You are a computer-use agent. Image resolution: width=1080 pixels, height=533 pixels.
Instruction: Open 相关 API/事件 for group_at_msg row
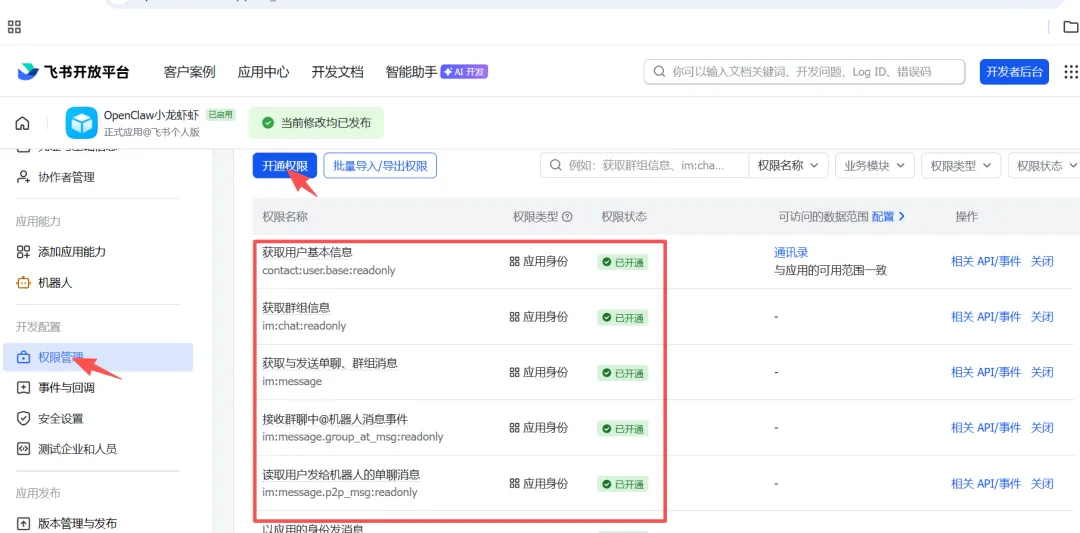[986, 428]
